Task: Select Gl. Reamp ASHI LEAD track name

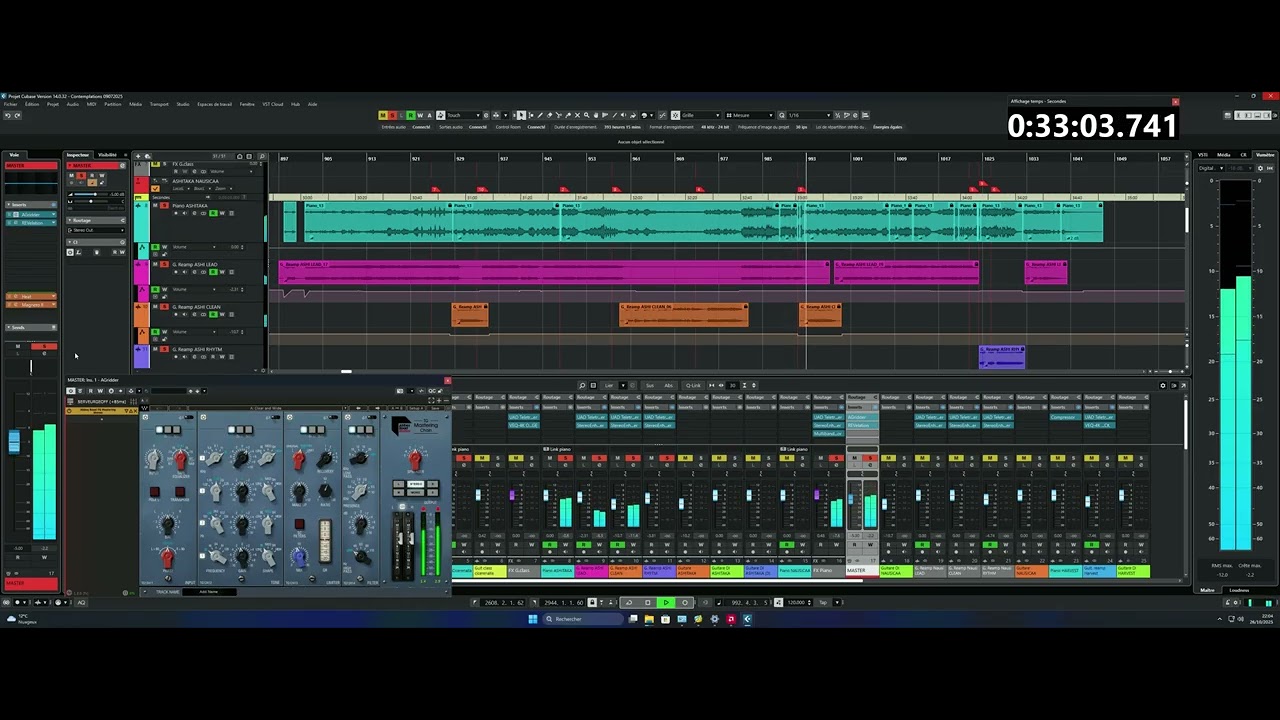Action: pos(196,265)
